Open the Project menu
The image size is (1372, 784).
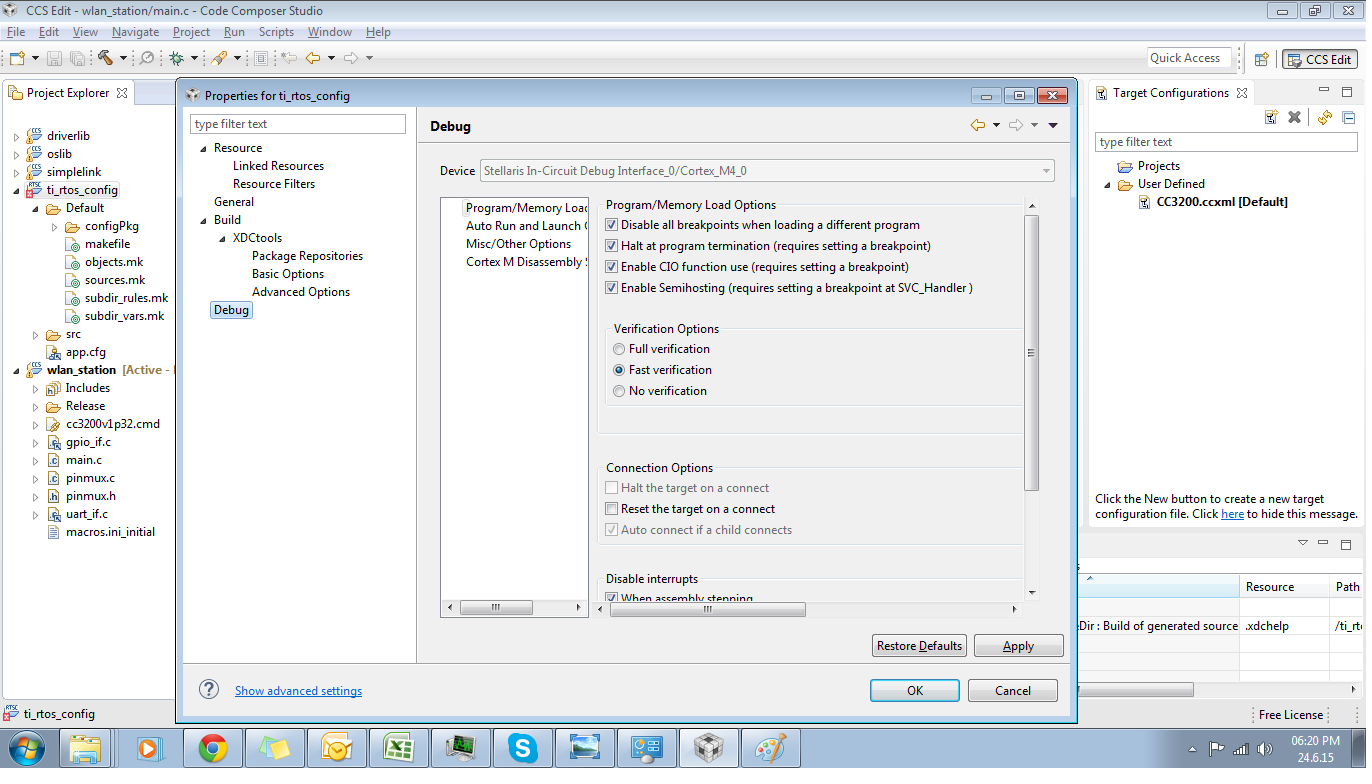(x=191, y=32)
